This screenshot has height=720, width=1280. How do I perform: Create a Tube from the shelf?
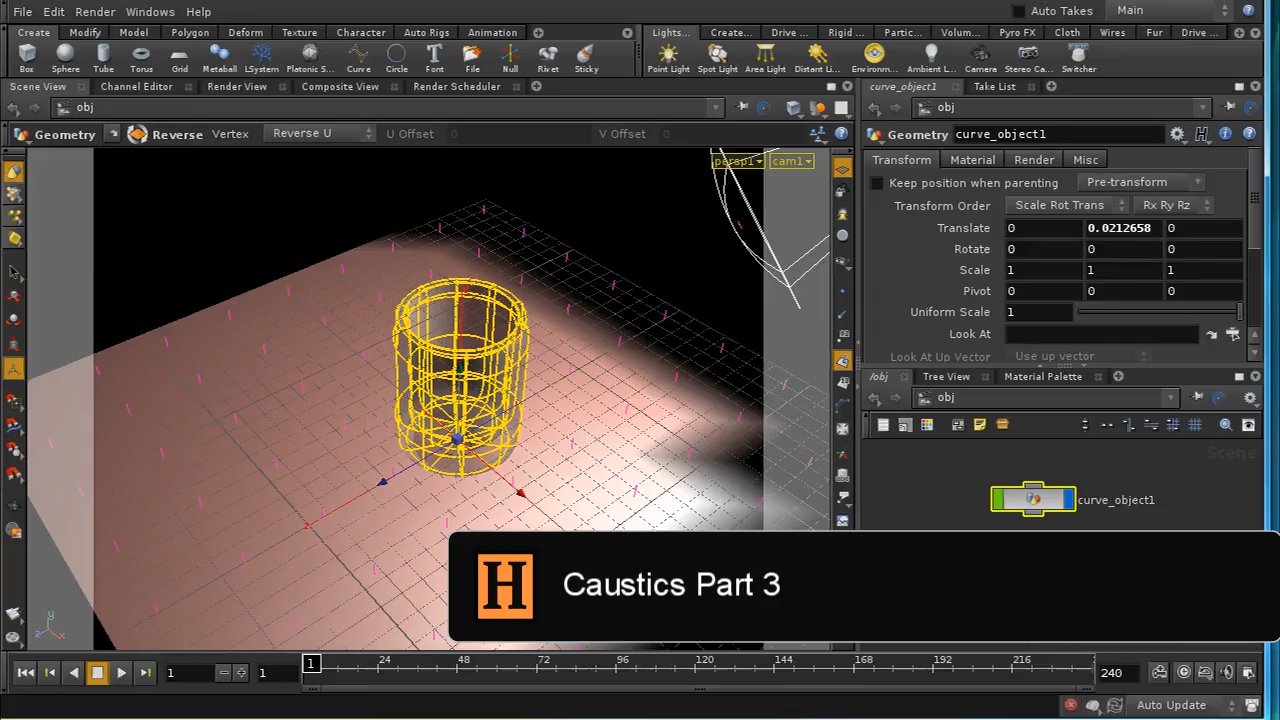(x=103, y=55)
